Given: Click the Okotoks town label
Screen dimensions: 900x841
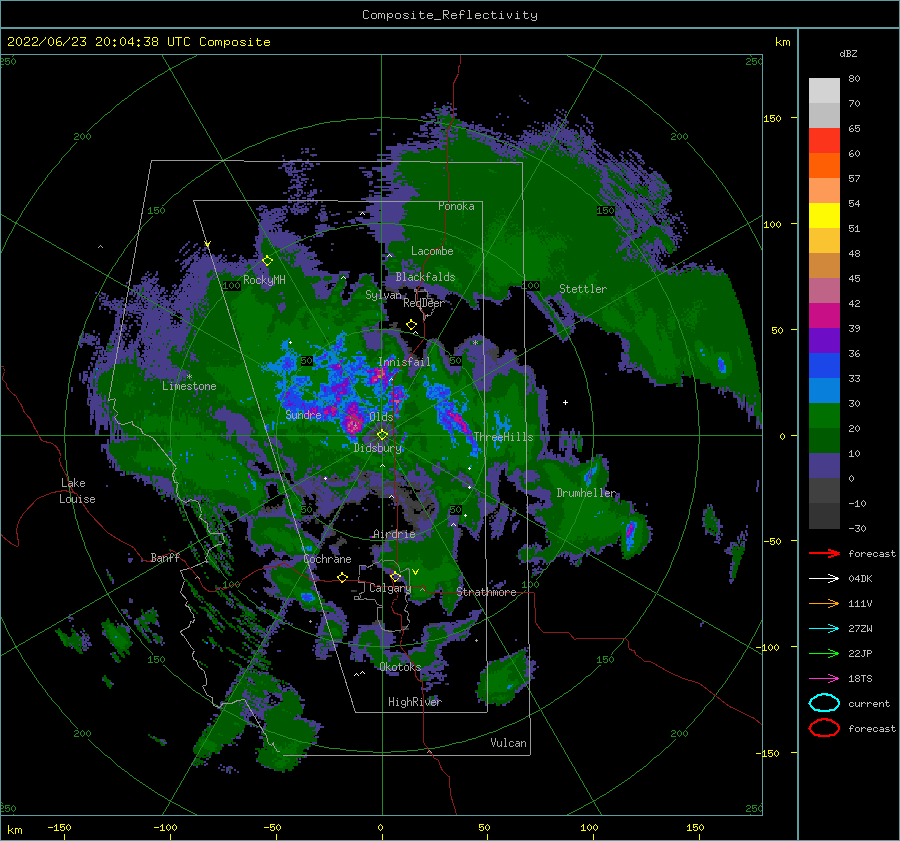Looking at the screenshot, I should 400,667.
